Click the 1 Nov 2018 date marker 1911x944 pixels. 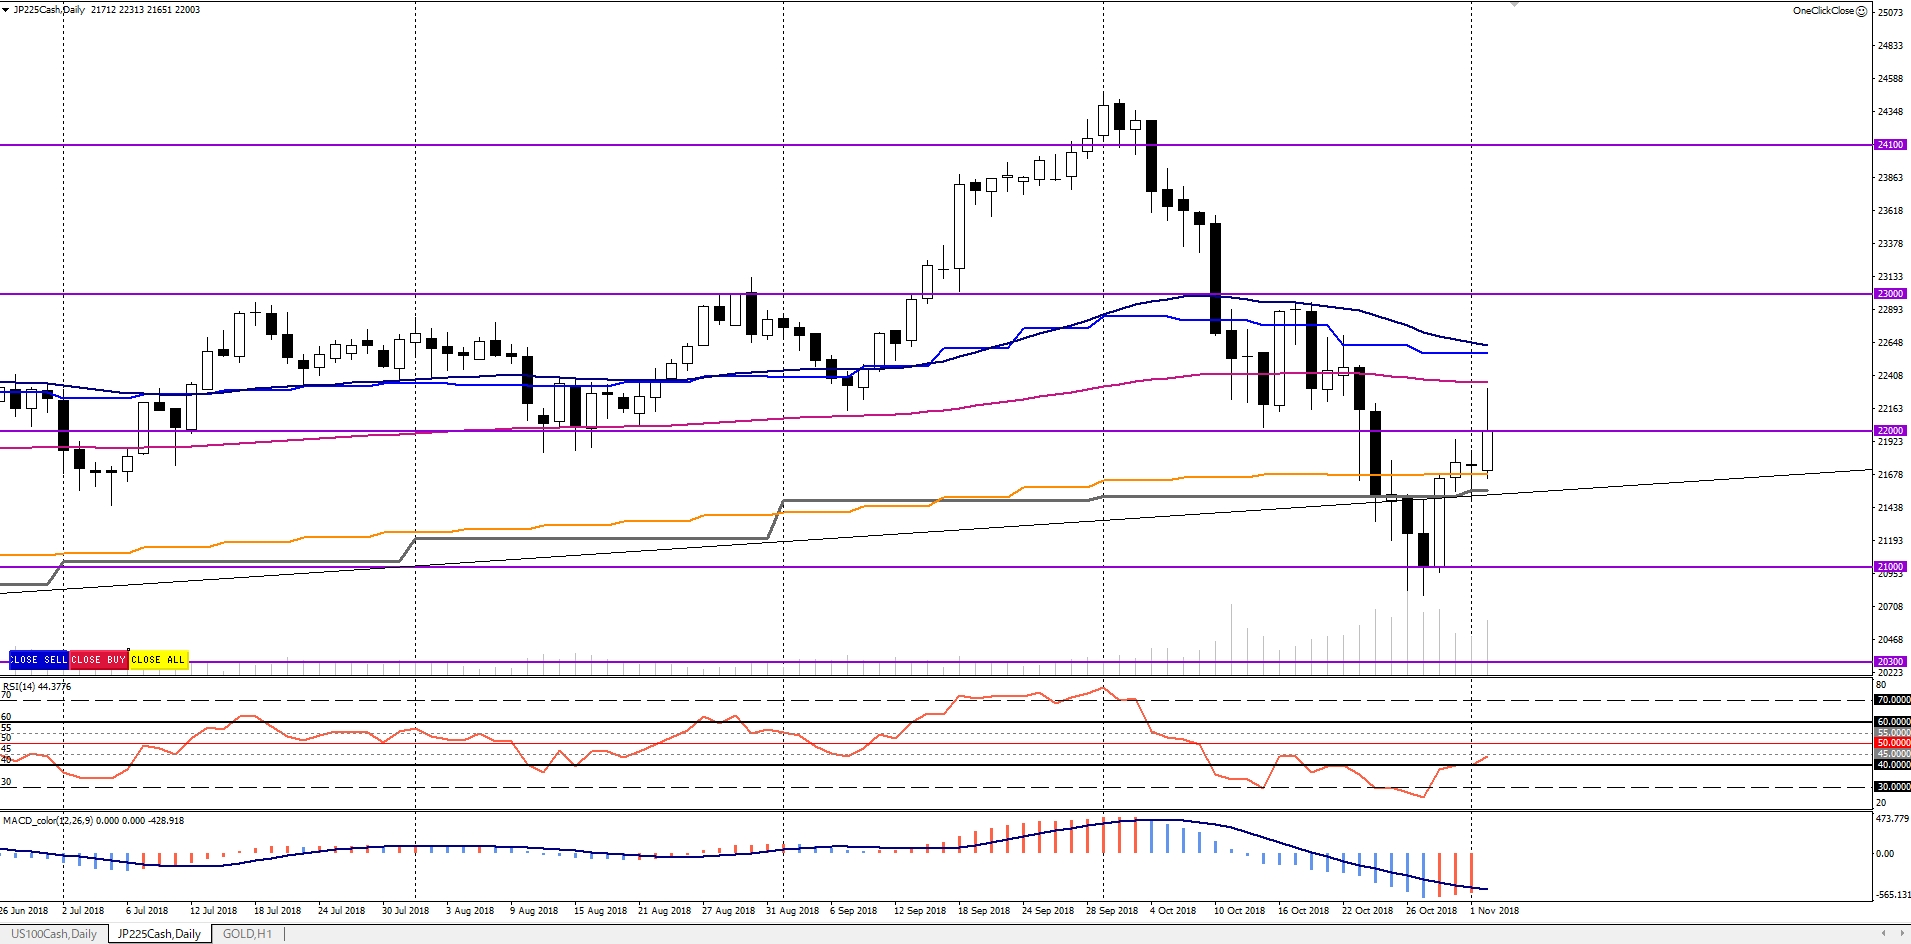1494,911
